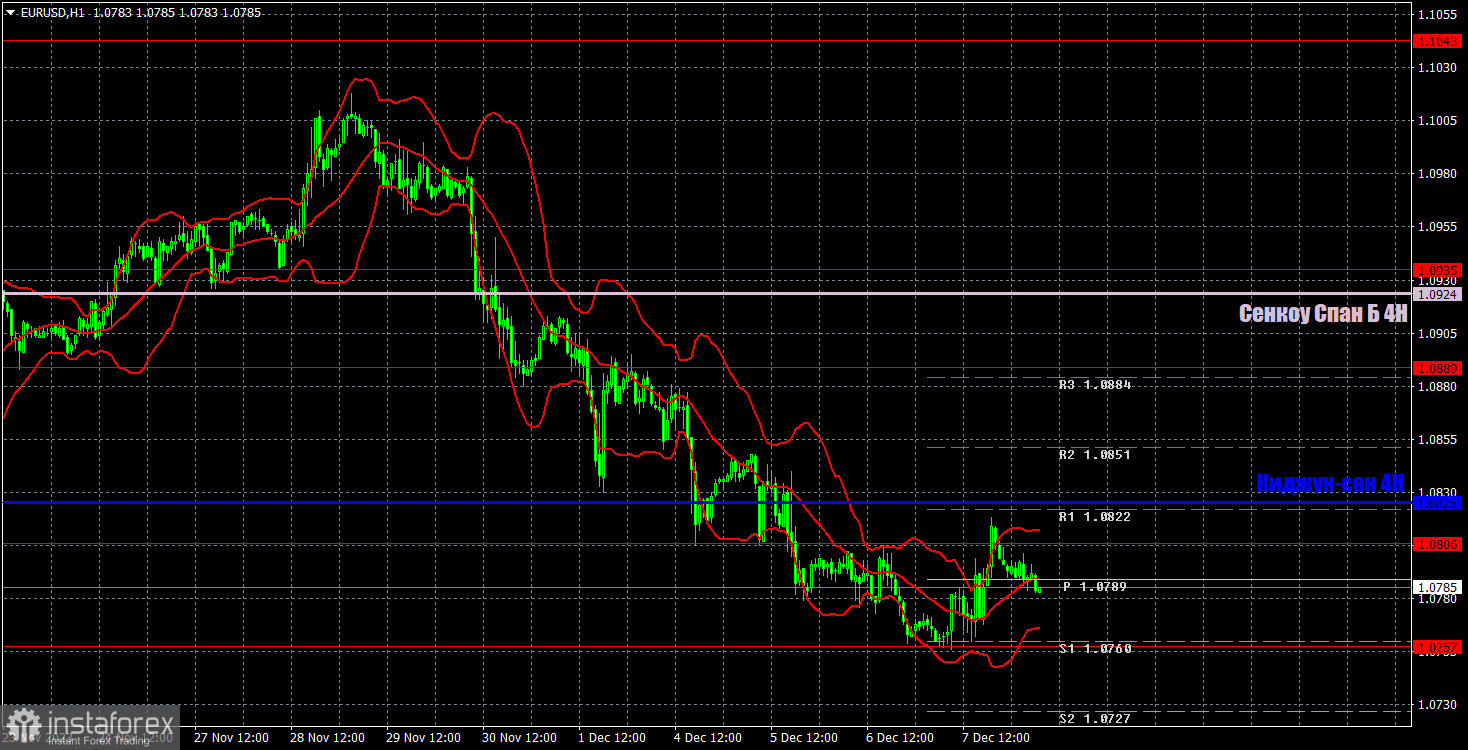Click the 1.1005 price axis value
This screenshot has height=750, width=1468.
point(1438,121)
